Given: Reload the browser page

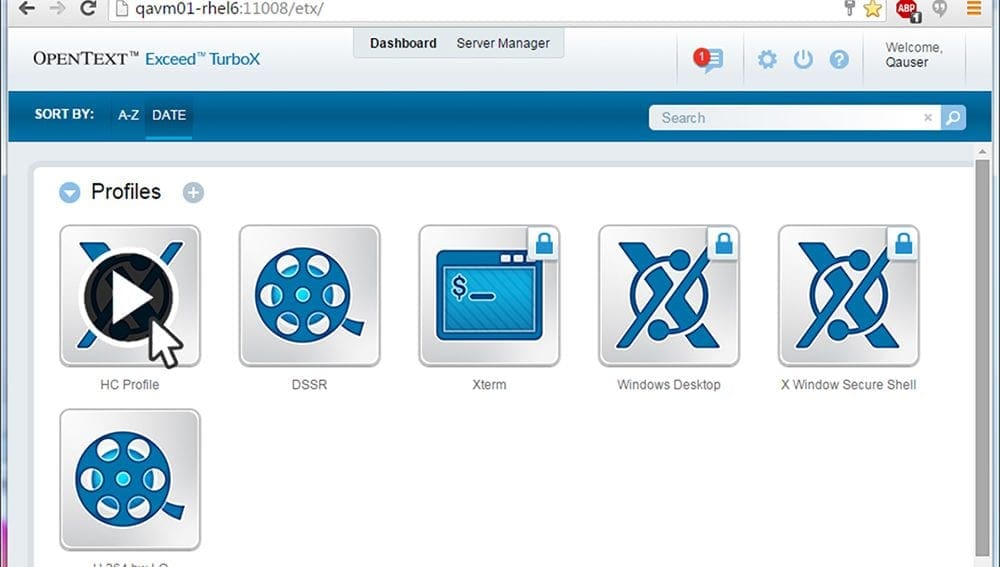Looking at the screenshot, I should coord(88,8).
